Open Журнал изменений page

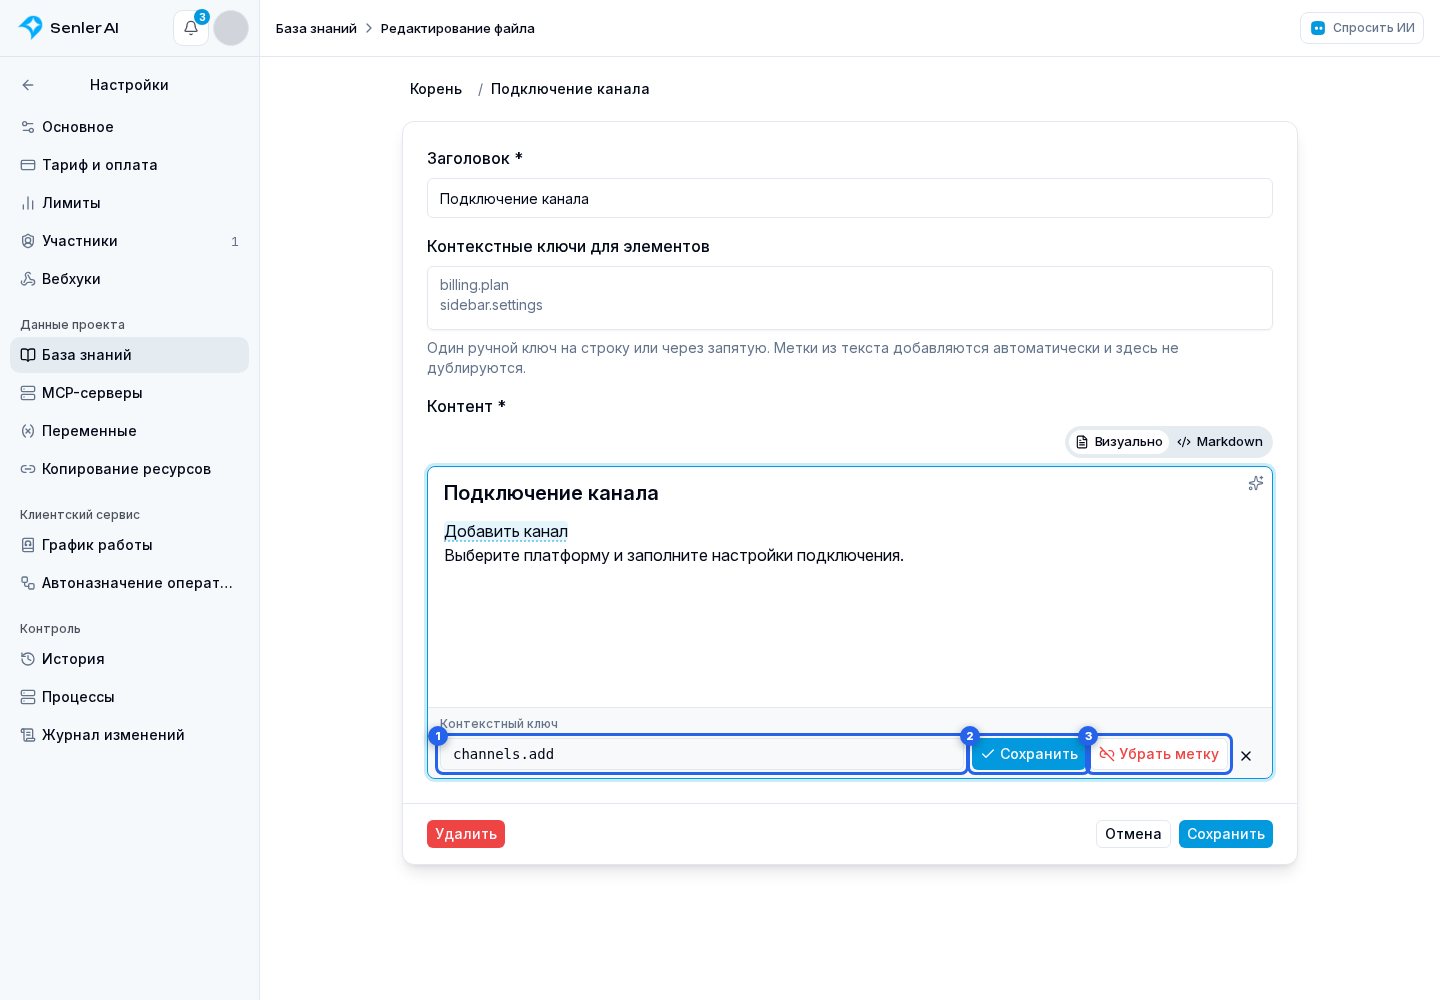pos(130,735)
